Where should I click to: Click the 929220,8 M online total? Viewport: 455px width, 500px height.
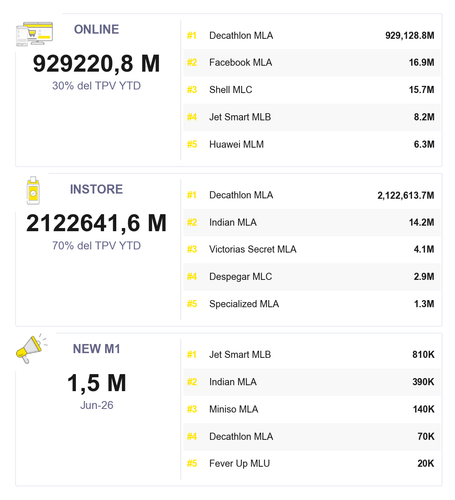[96, 63]
